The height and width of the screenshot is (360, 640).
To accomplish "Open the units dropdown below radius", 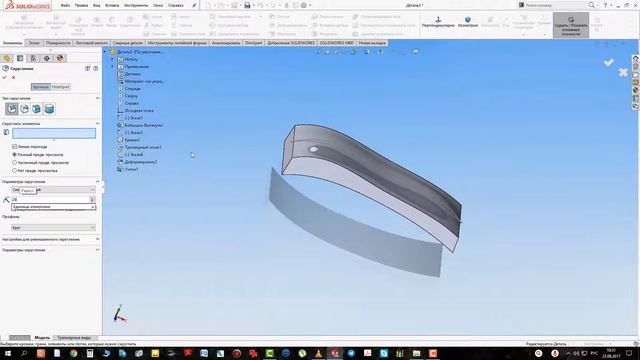I will pyautogui.click(x=53, y=207).
